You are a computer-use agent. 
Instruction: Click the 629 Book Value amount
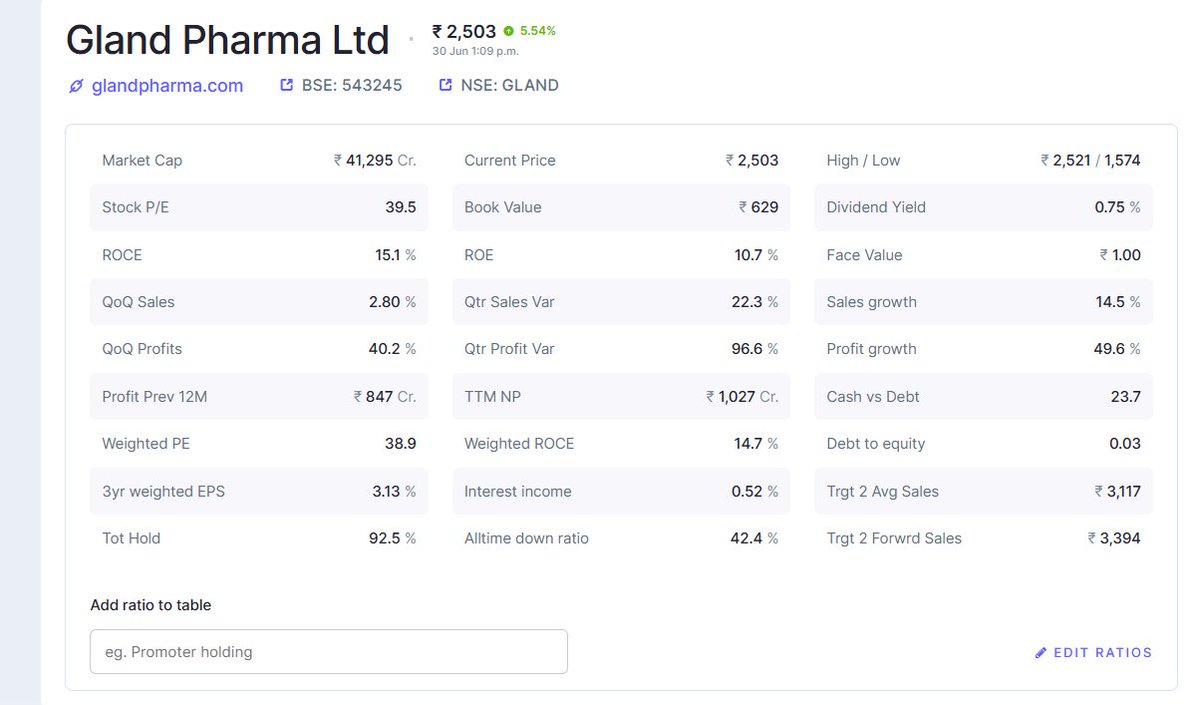click(758, 207)
